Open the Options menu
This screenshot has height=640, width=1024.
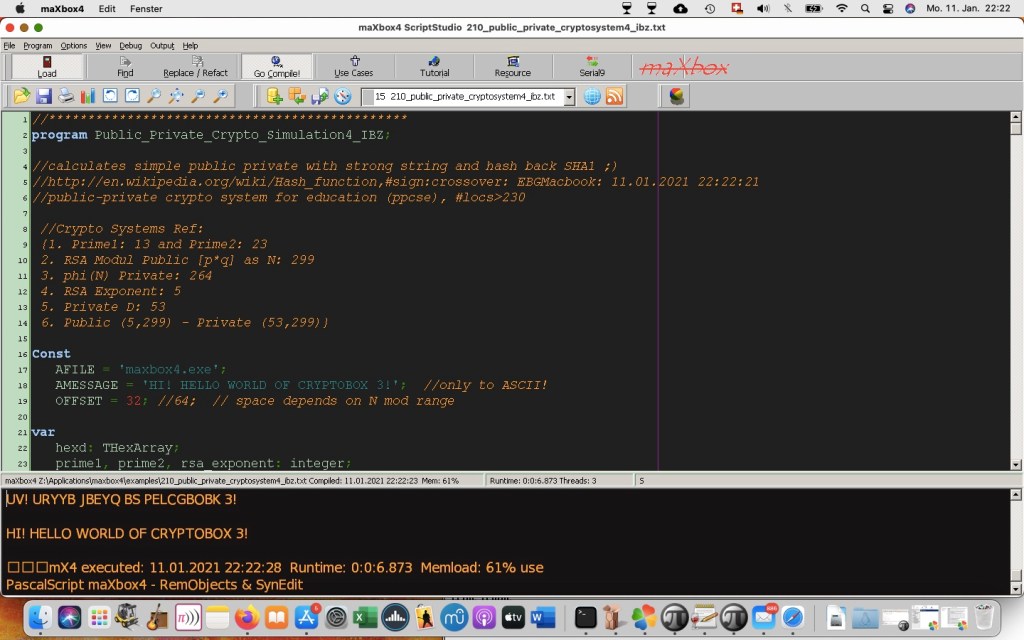pyautogui.click(x=74, y=46)
